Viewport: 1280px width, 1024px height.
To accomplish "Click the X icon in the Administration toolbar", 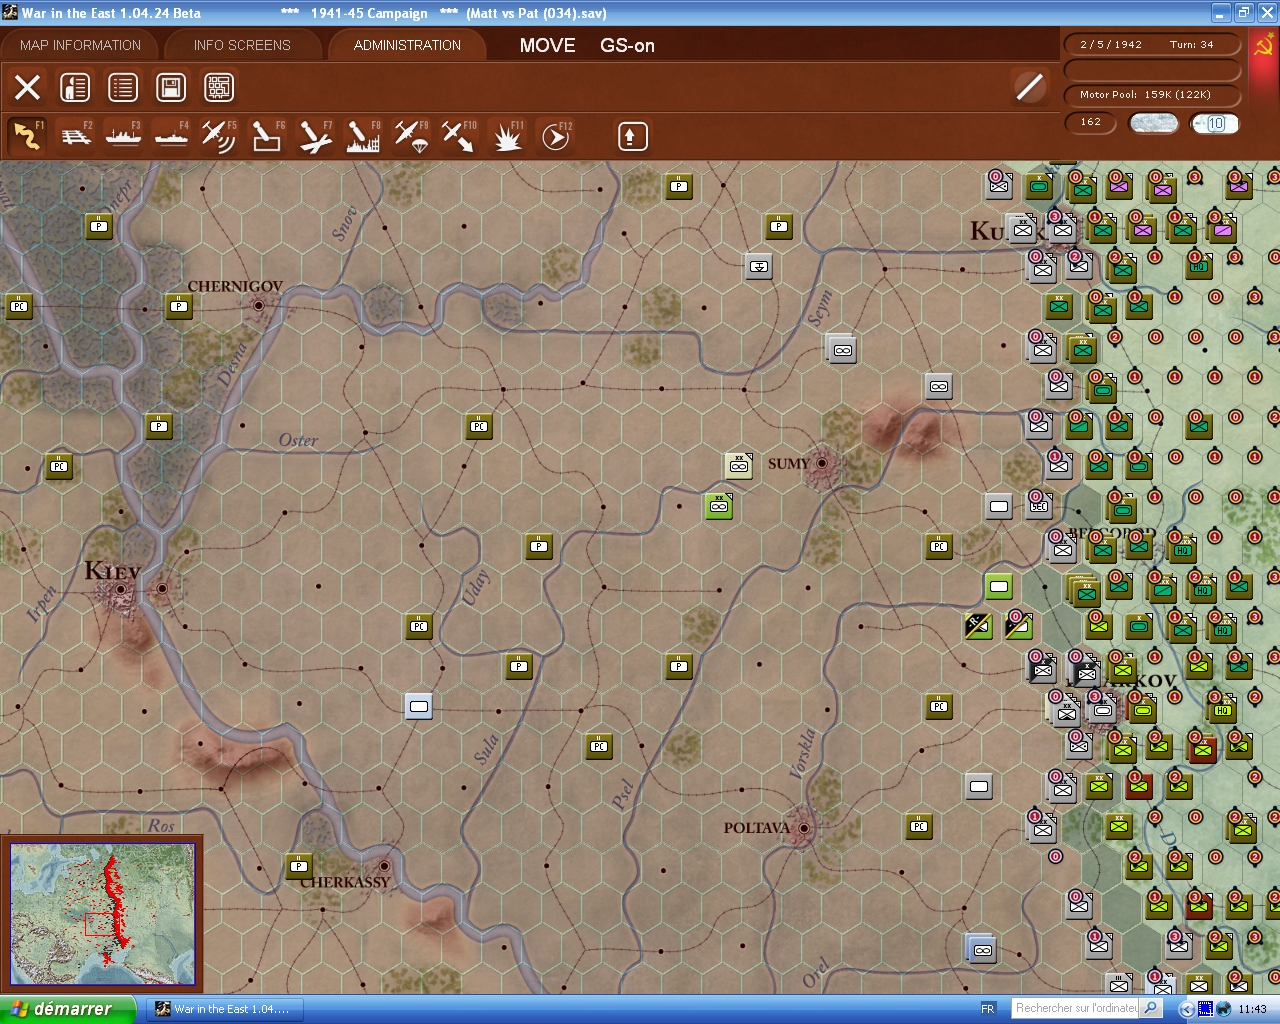I will (28, 87).
